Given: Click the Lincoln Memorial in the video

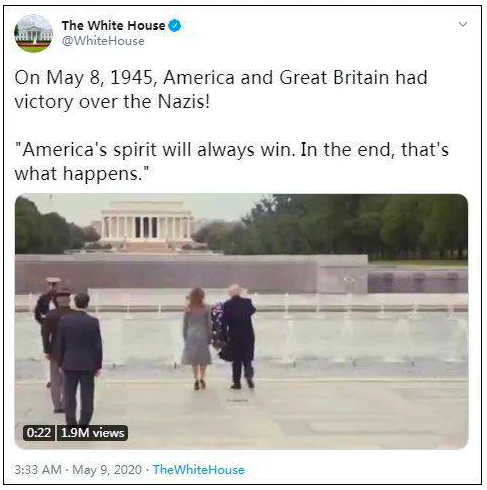Looking at the screenshot, I should (x=147, y=224).
